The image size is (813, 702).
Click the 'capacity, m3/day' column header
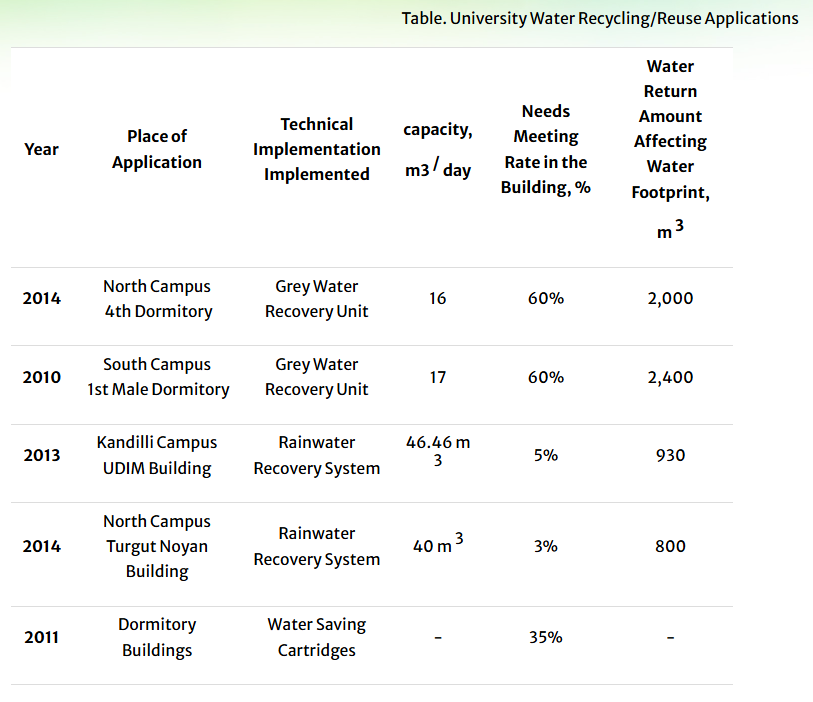[x=437, y=150]
